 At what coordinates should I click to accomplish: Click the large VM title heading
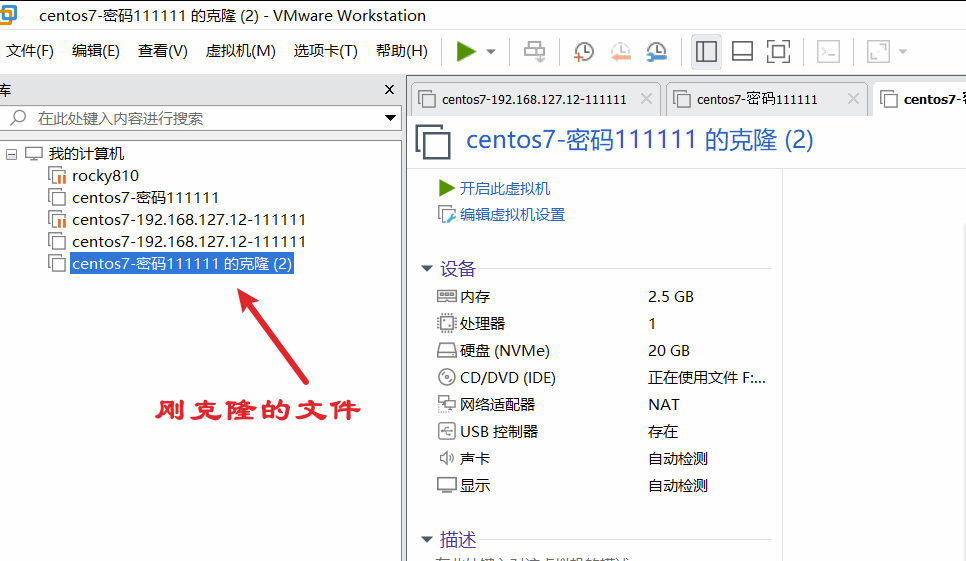click(639, 140)
